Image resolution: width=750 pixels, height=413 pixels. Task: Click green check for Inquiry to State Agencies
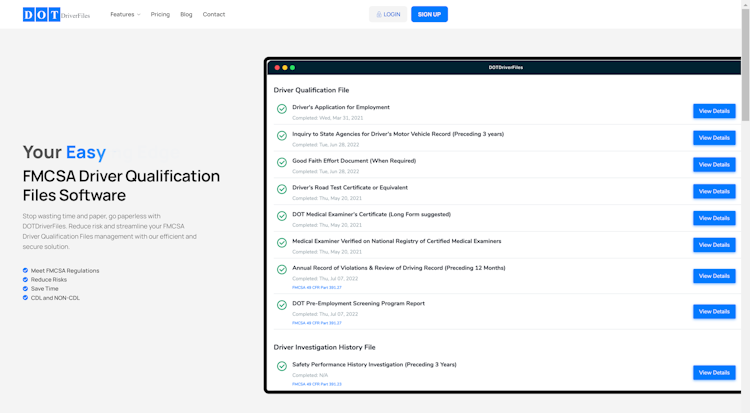click(x=282, y=136)
